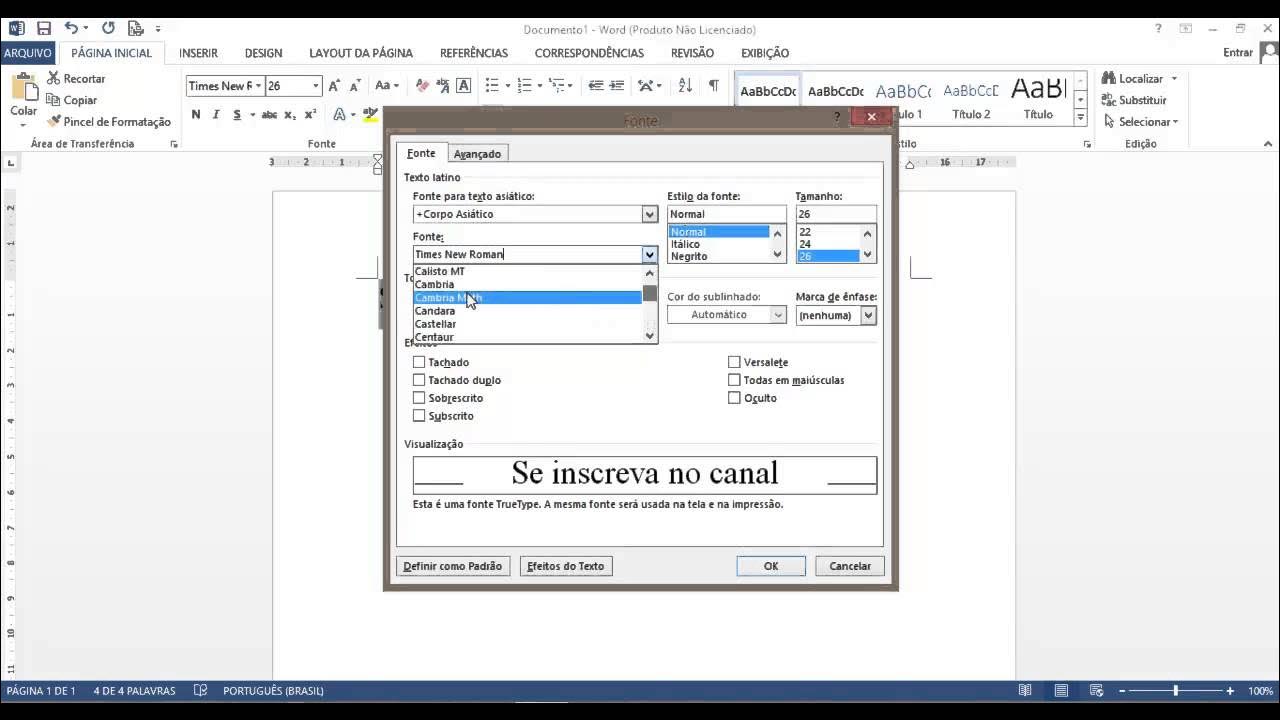This screenshot has width=1280, height=720.
Task: Enable the Tachado checkbox
Action: click(419, 362)
